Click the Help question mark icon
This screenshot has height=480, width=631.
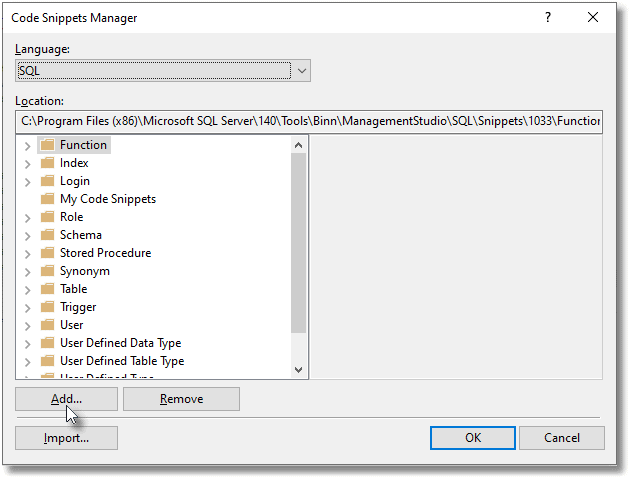point(547,18)
